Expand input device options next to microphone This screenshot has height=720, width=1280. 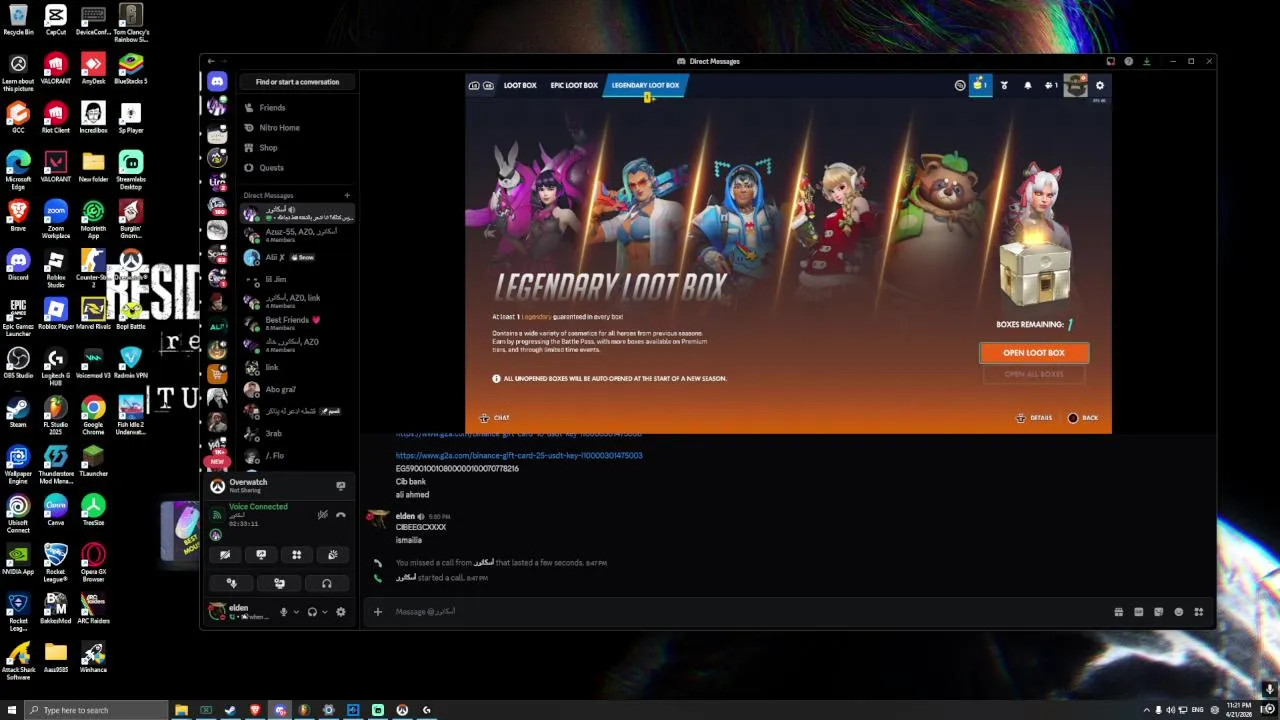(295, 612)
